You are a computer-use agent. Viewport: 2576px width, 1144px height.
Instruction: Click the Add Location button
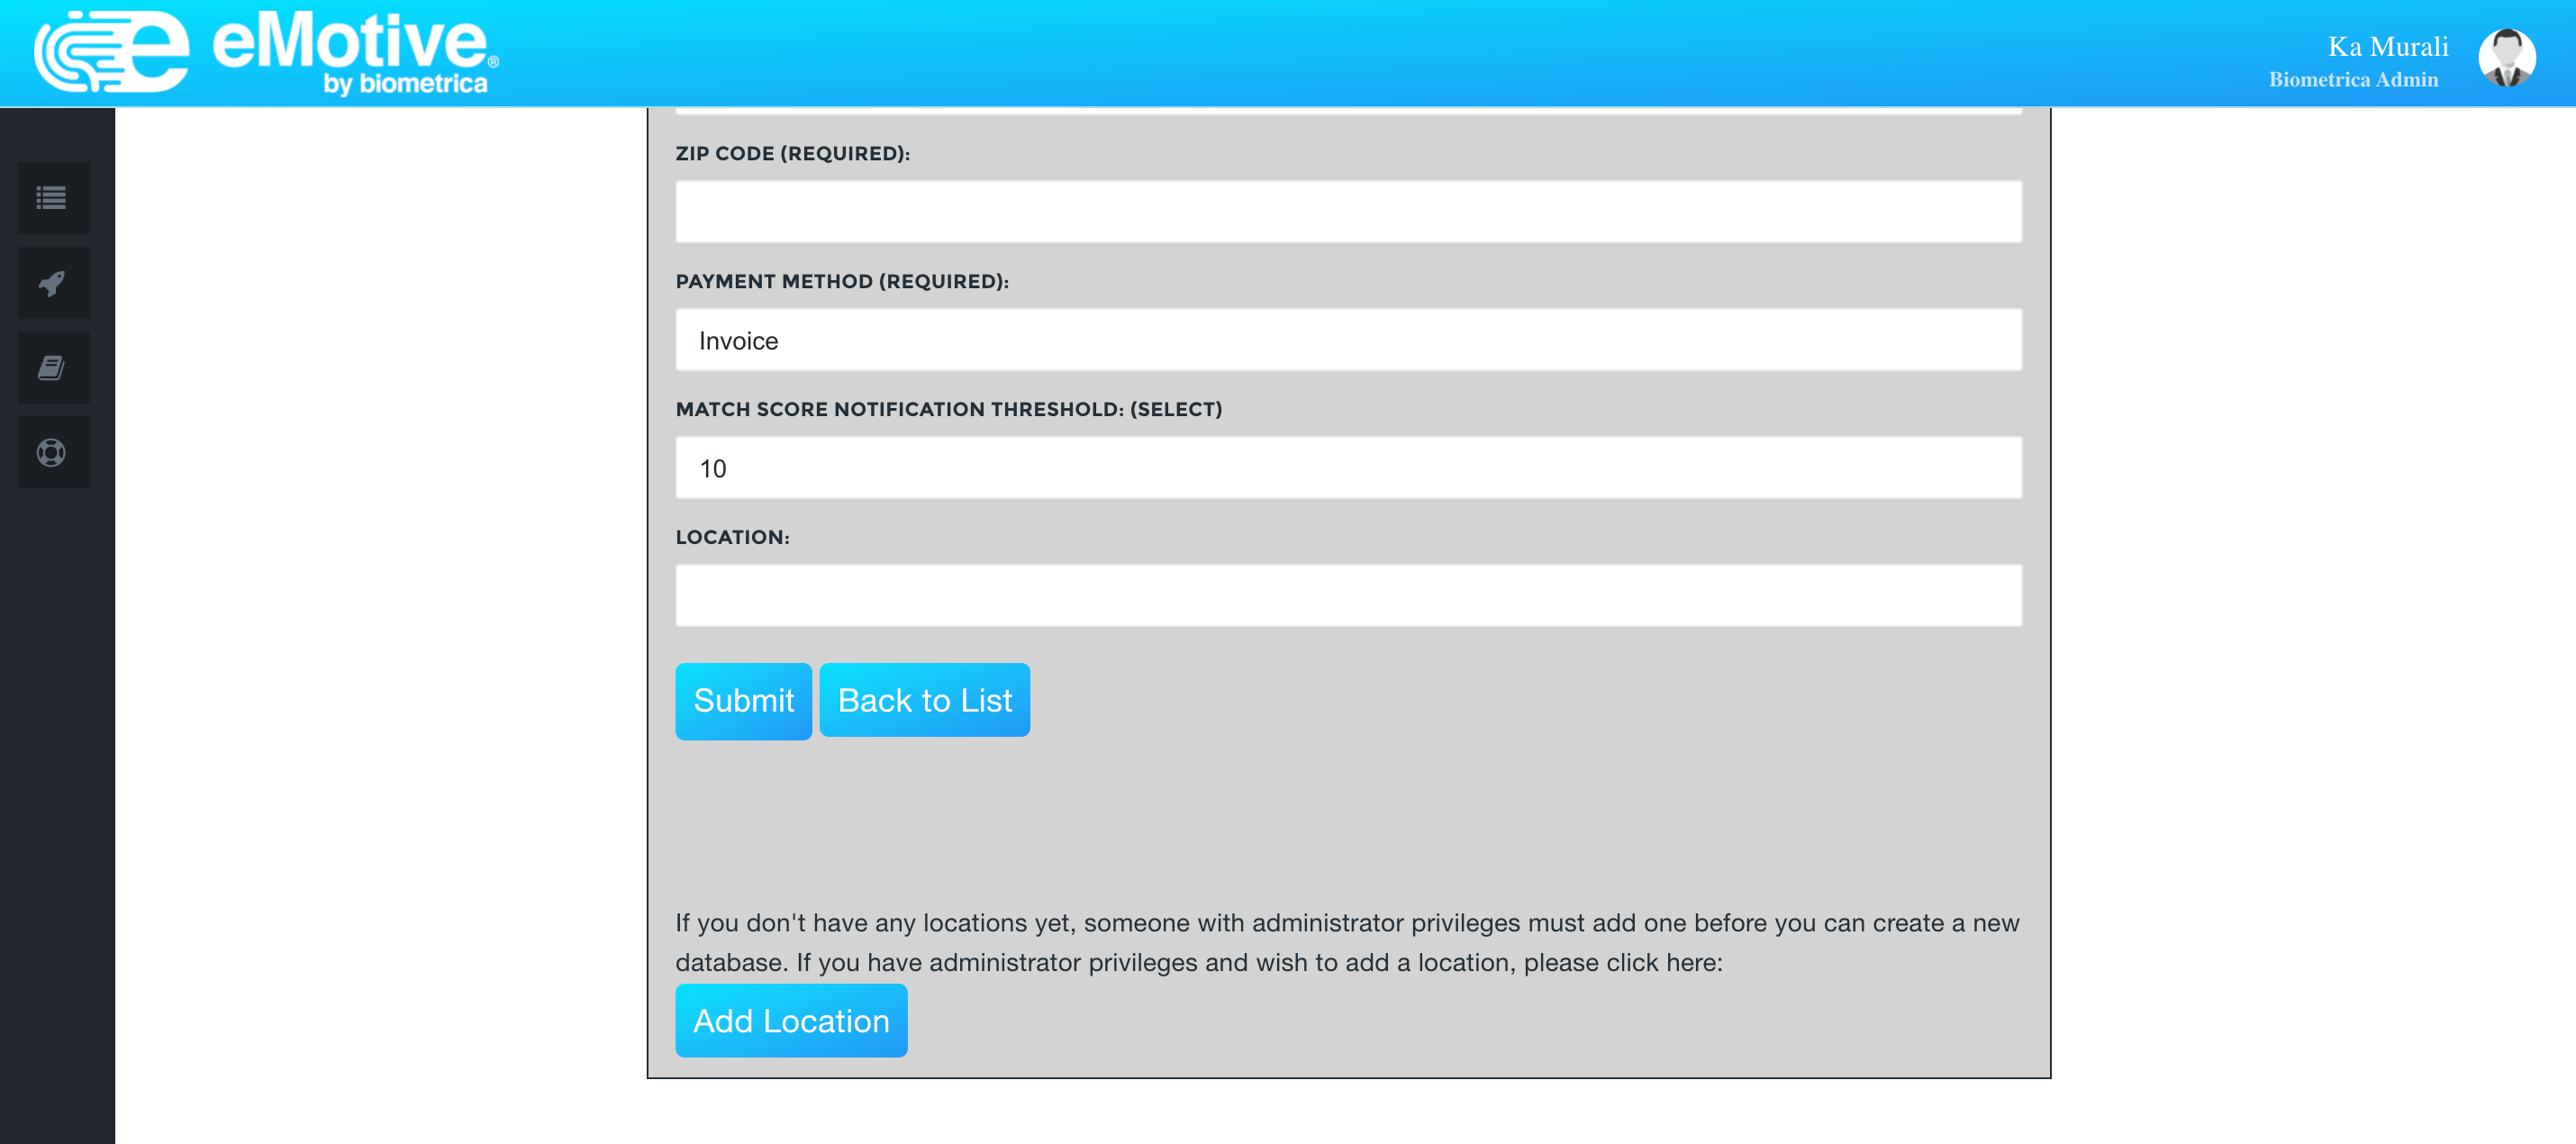[791, 1021]
